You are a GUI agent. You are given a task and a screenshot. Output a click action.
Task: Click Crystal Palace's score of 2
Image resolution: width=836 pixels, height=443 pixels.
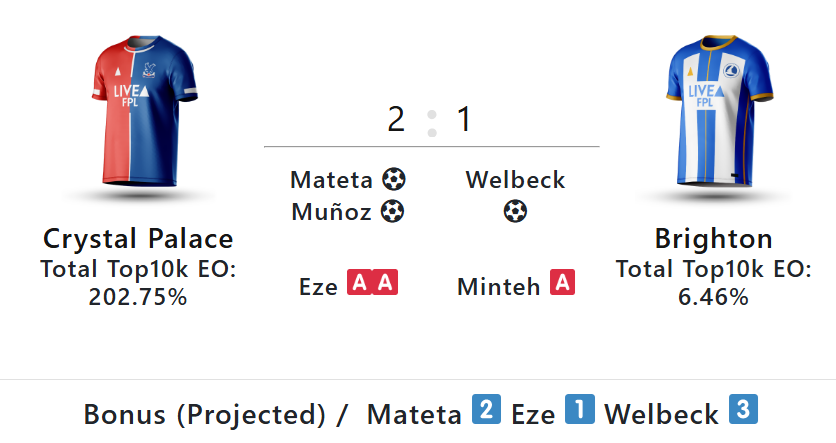[x=396, y=120]
